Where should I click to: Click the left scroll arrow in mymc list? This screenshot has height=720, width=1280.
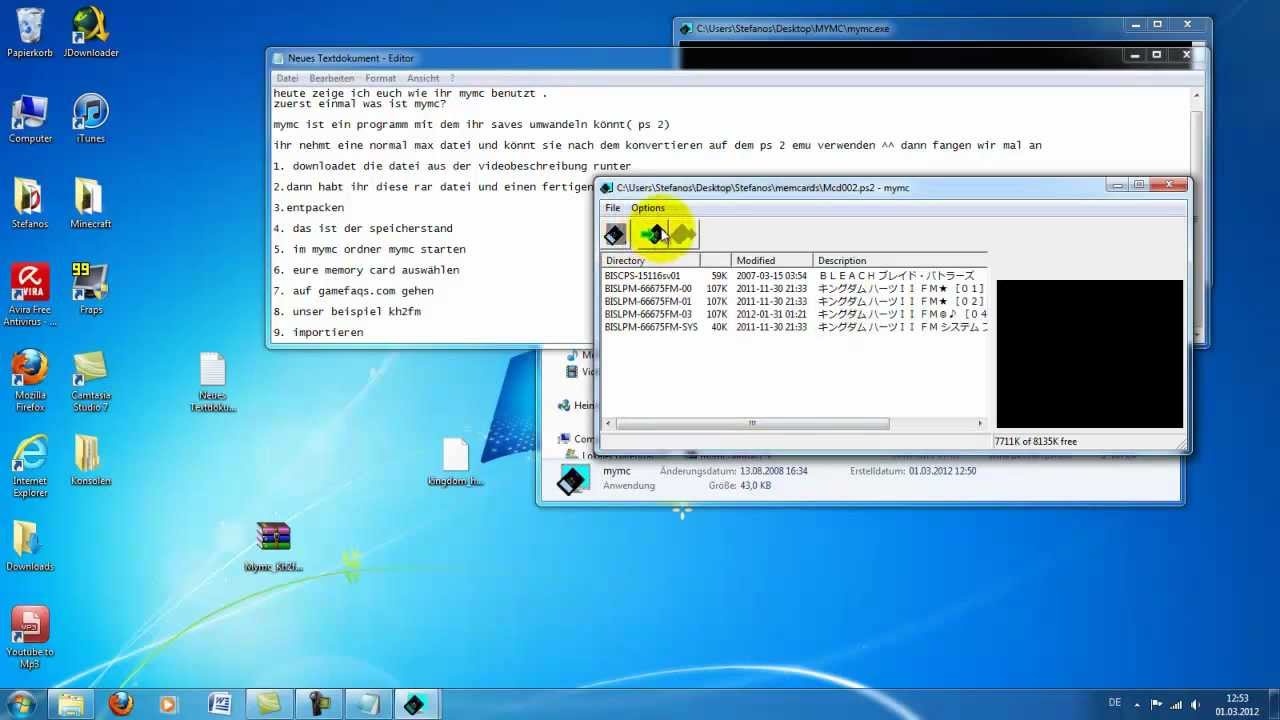(608, 423)
